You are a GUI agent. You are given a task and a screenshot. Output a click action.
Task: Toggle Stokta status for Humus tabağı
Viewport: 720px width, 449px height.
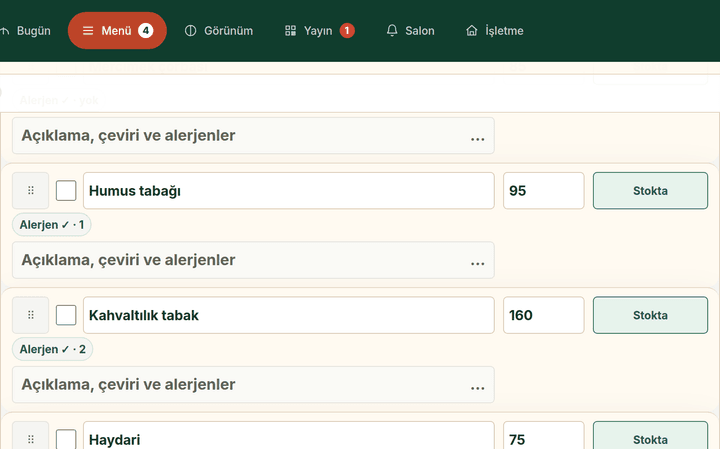click(x=650, y=191)
